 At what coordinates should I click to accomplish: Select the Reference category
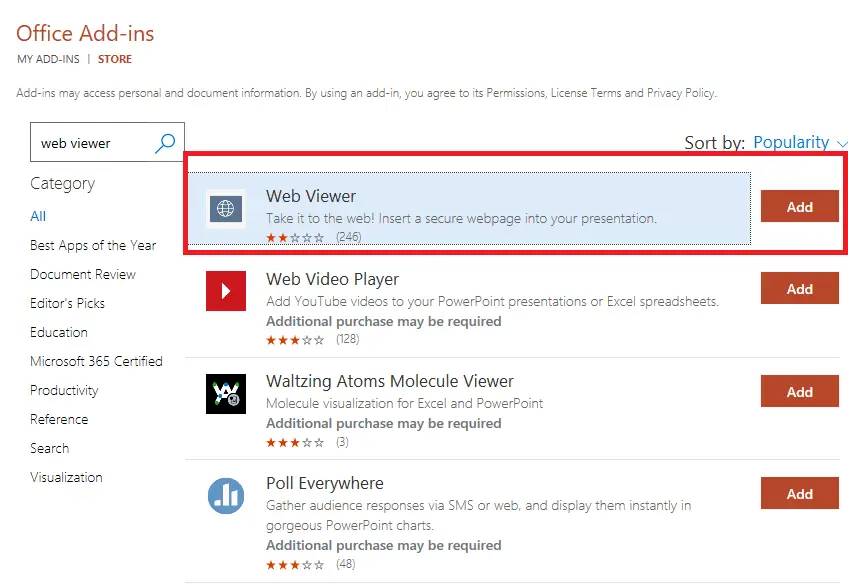pos(59,419)
